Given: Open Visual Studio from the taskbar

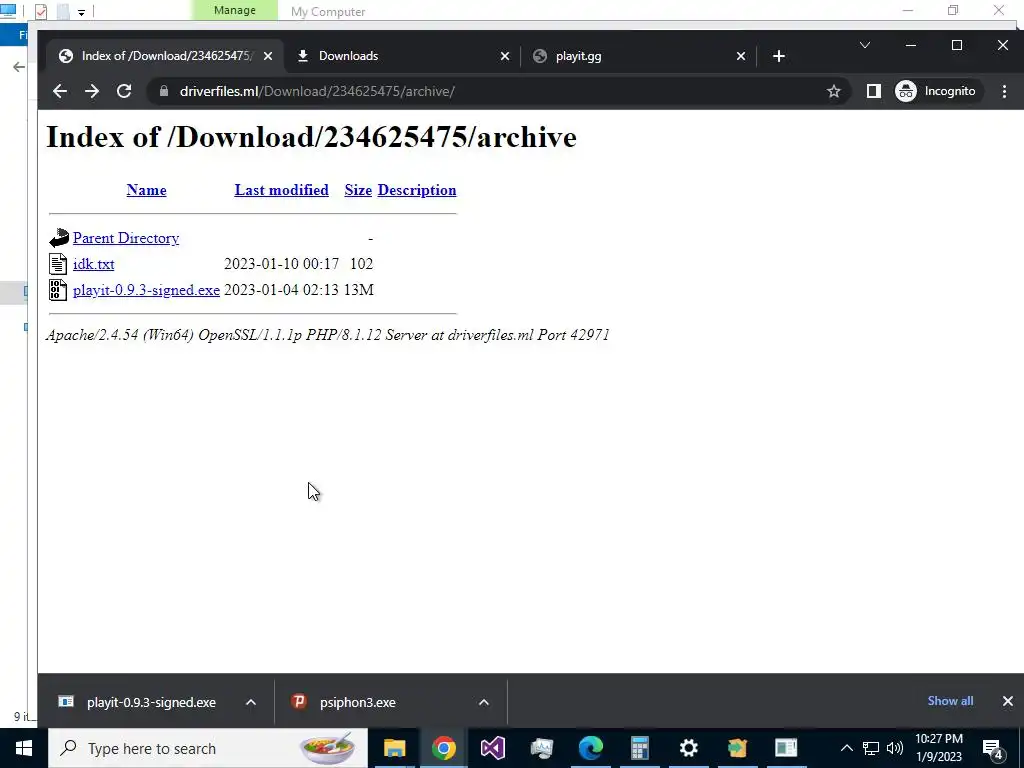Looking at the screenshot, I should point(492,748).
